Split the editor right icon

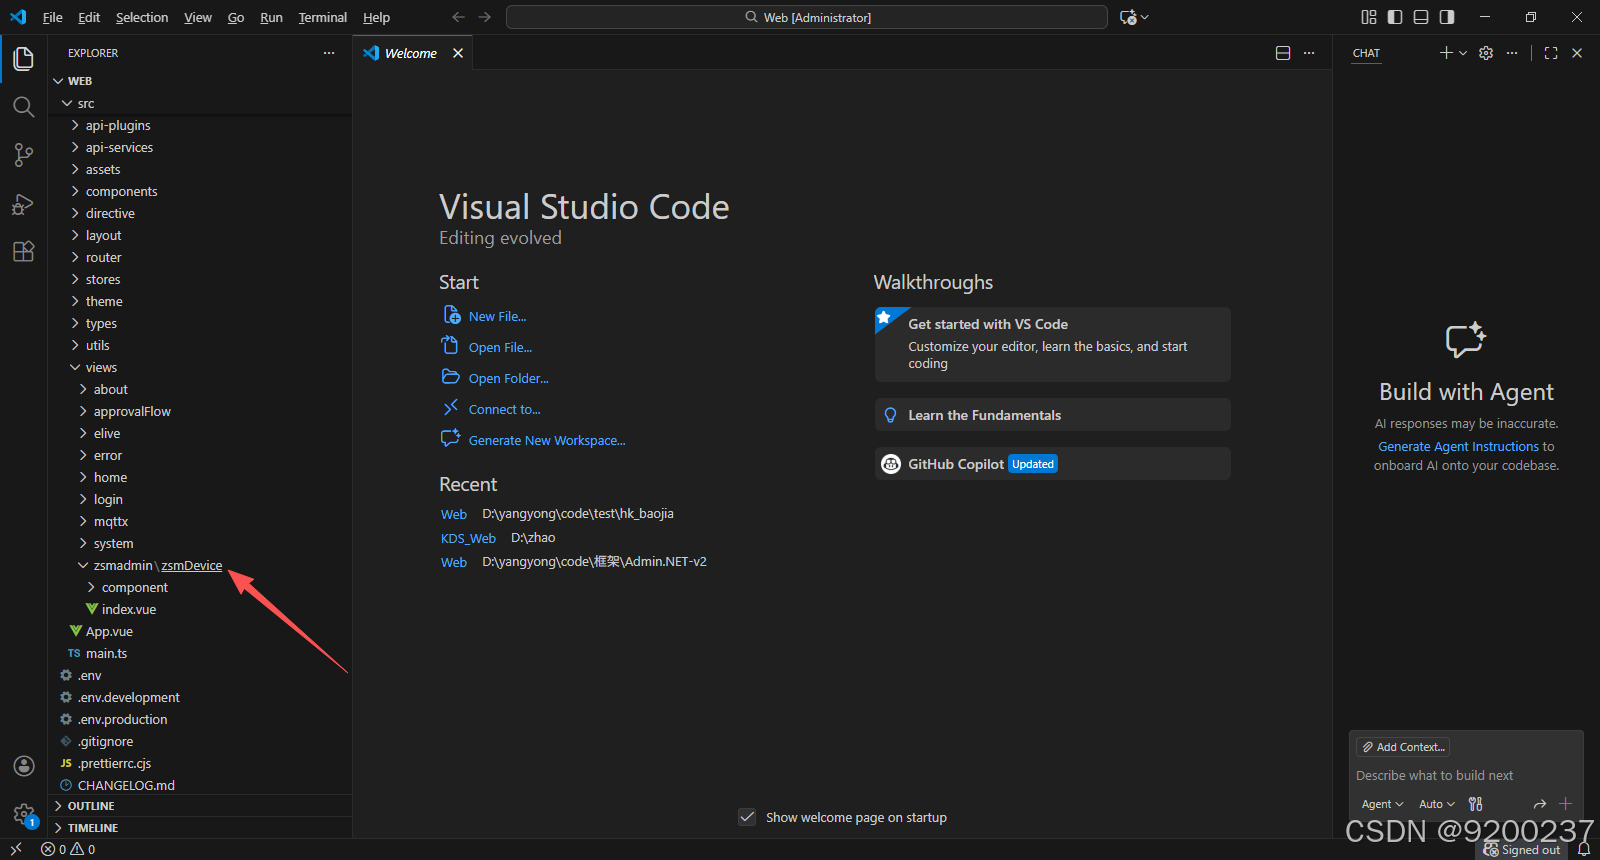(x=1283, y=53)
